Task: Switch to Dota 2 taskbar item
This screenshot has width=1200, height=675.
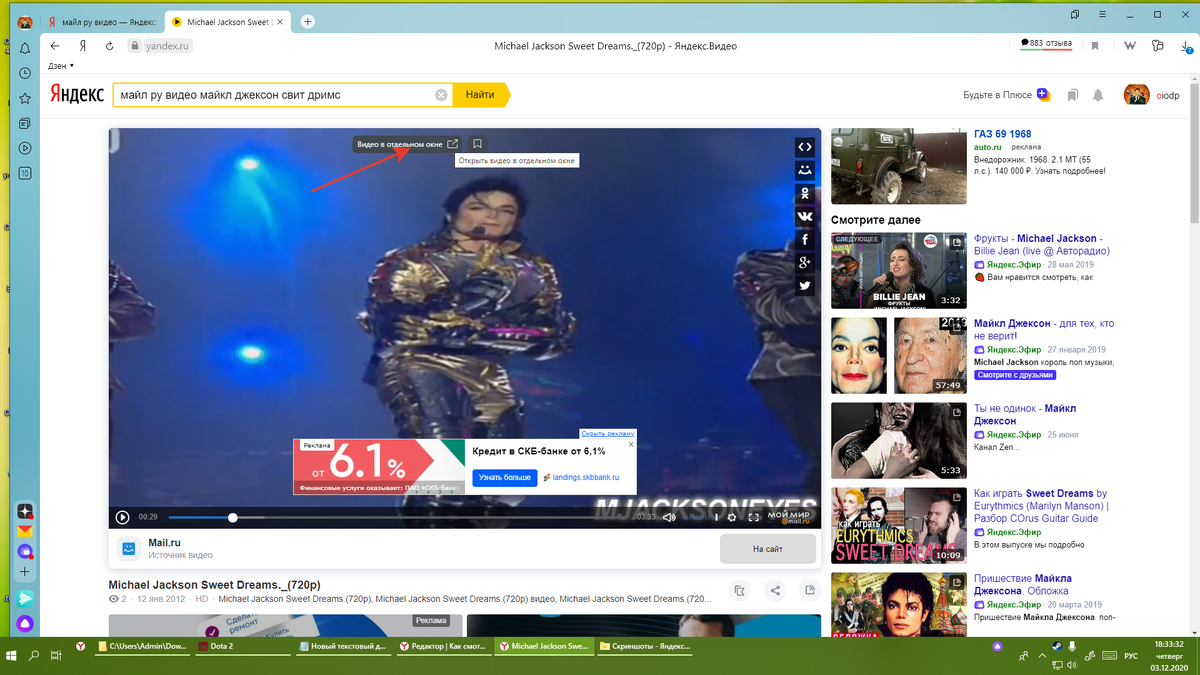Action: [243, 646]
